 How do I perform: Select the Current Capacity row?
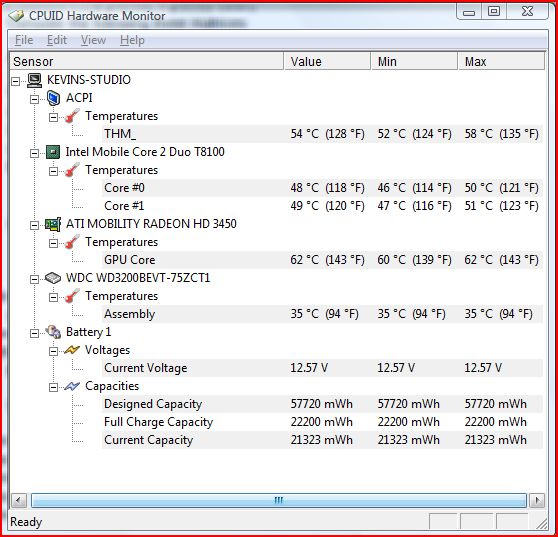coord(322,440)
